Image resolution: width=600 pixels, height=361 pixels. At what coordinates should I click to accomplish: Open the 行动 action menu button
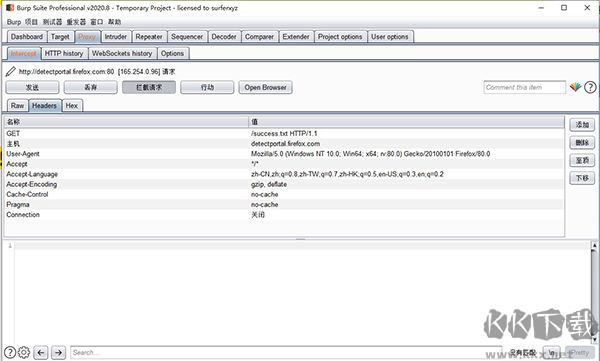(207, 87)
